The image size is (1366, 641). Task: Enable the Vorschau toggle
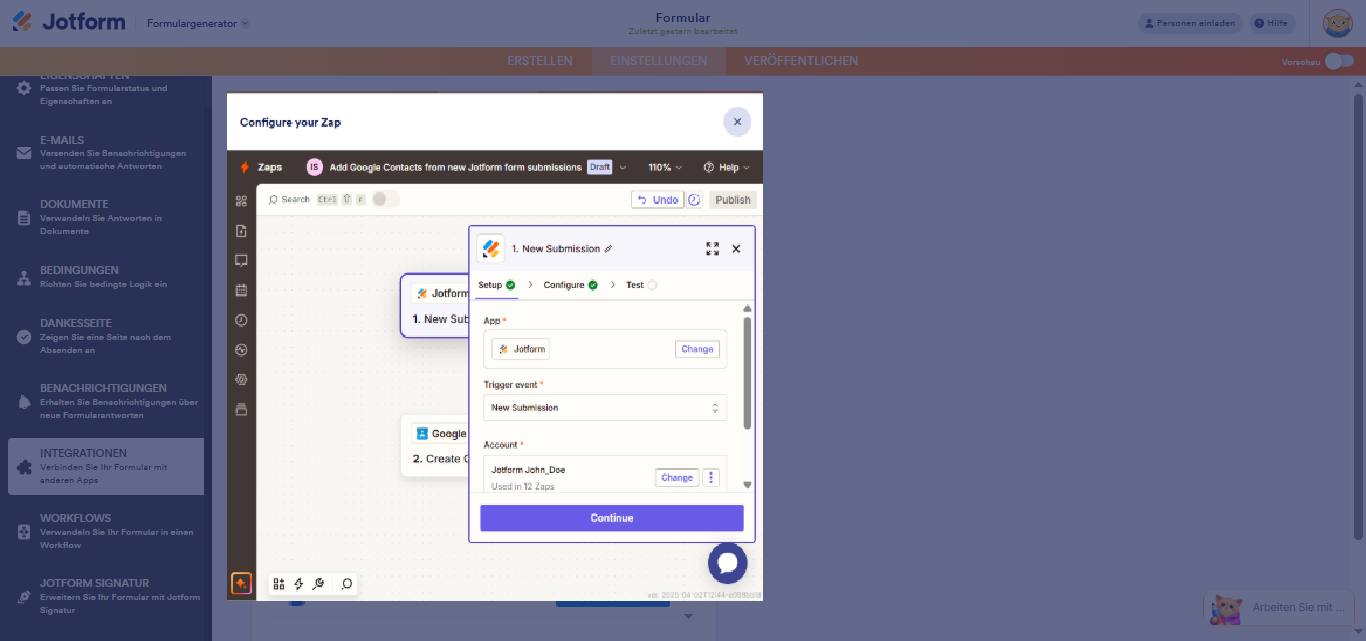1337,61
